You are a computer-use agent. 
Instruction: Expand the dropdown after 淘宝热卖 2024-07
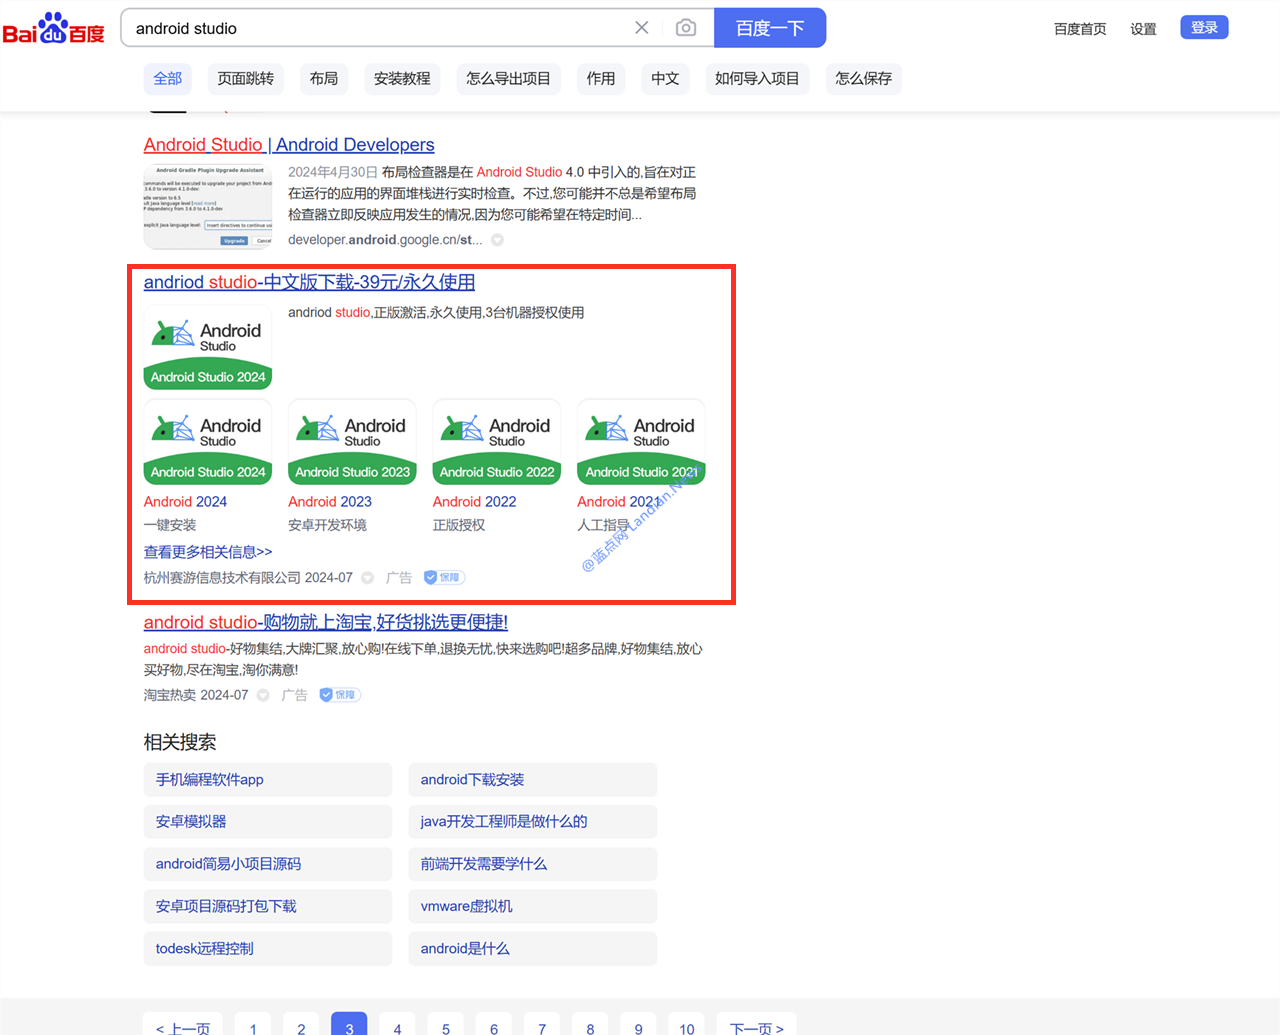click(263, 695)
